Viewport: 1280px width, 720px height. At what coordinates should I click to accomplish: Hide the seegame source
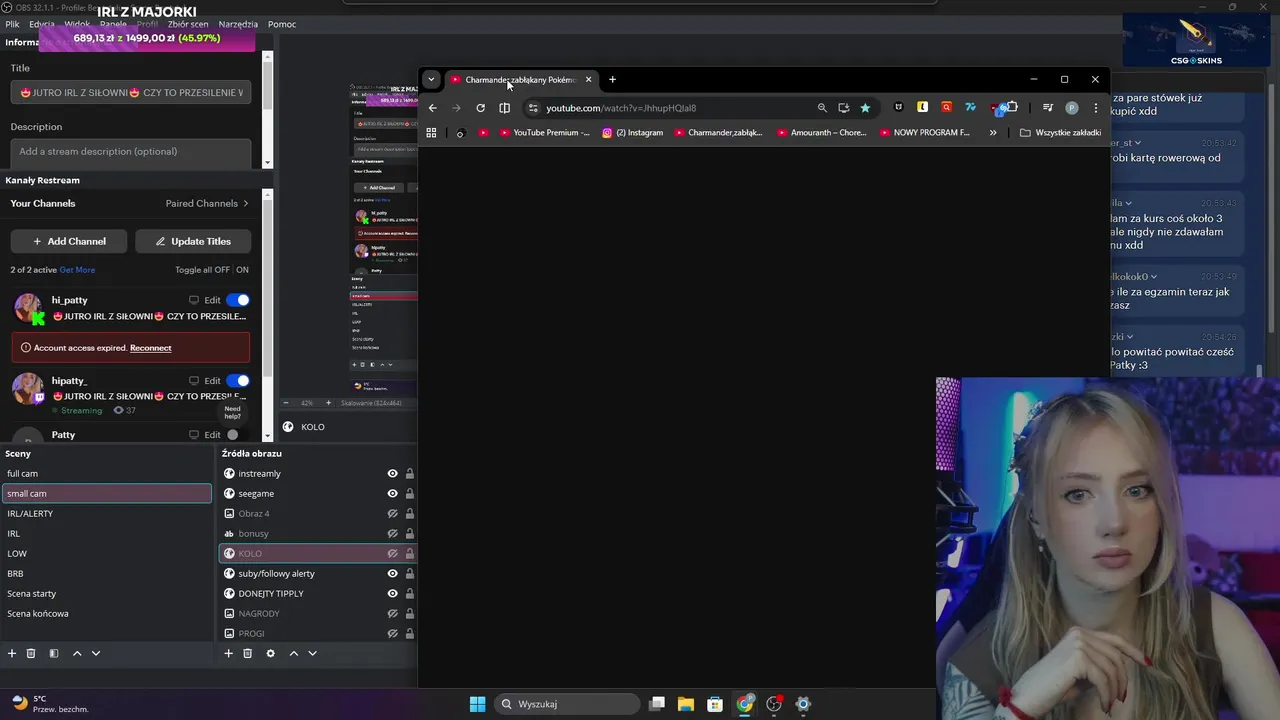392,493
